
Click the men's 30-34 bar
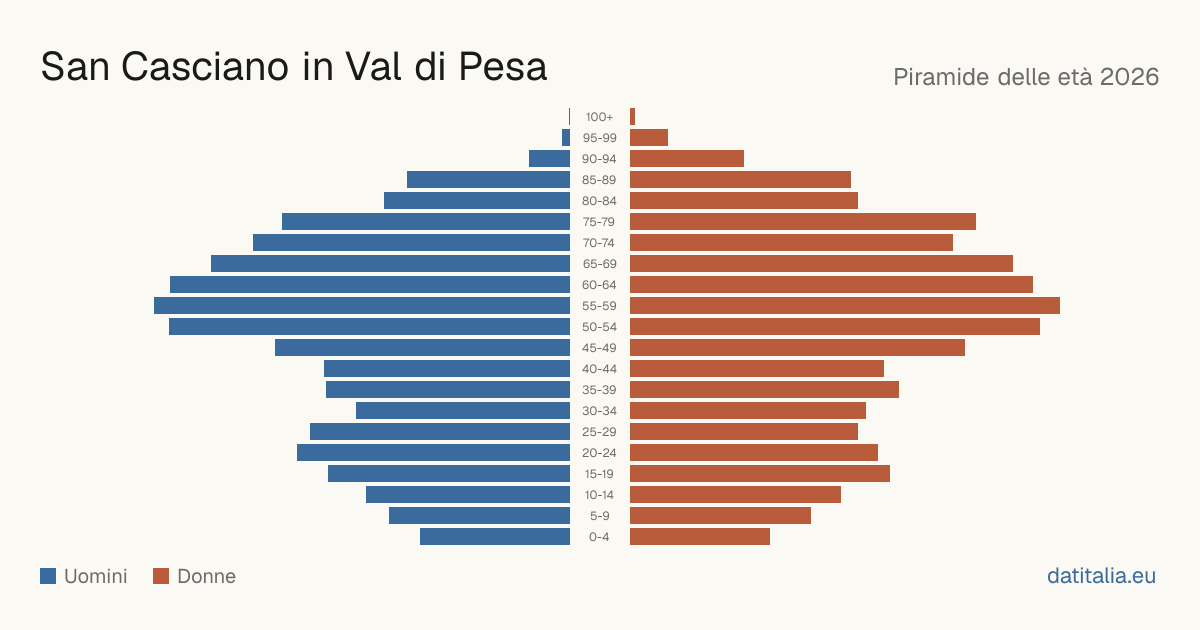click(463, 411)
